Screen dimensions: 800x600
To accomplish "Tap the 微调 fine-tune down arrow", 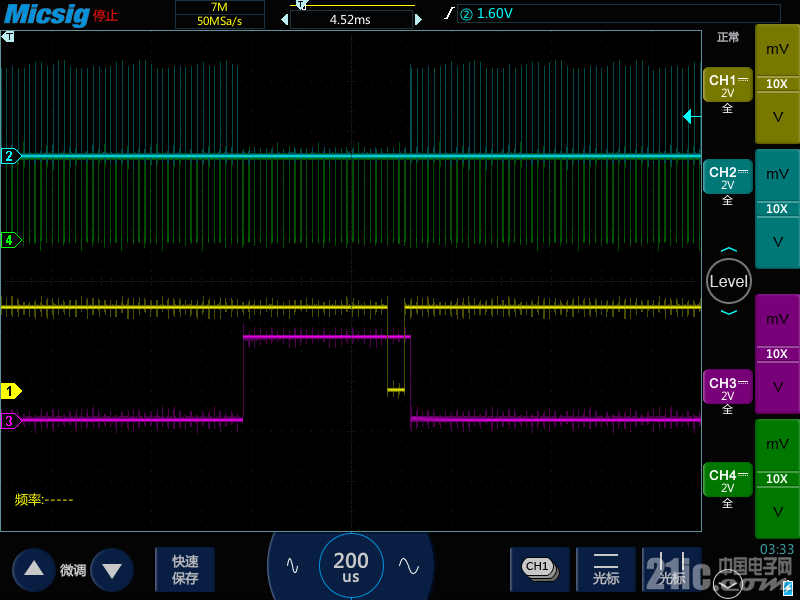I will click(x=112, y=569).
